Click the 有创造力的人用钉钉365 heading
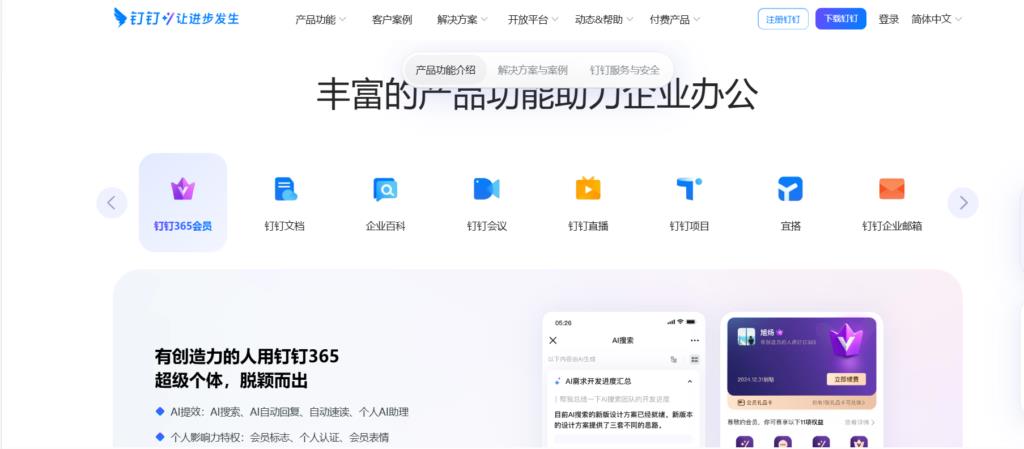The height and width of the screenshot is (449, 1024). (x=247, y=356)
